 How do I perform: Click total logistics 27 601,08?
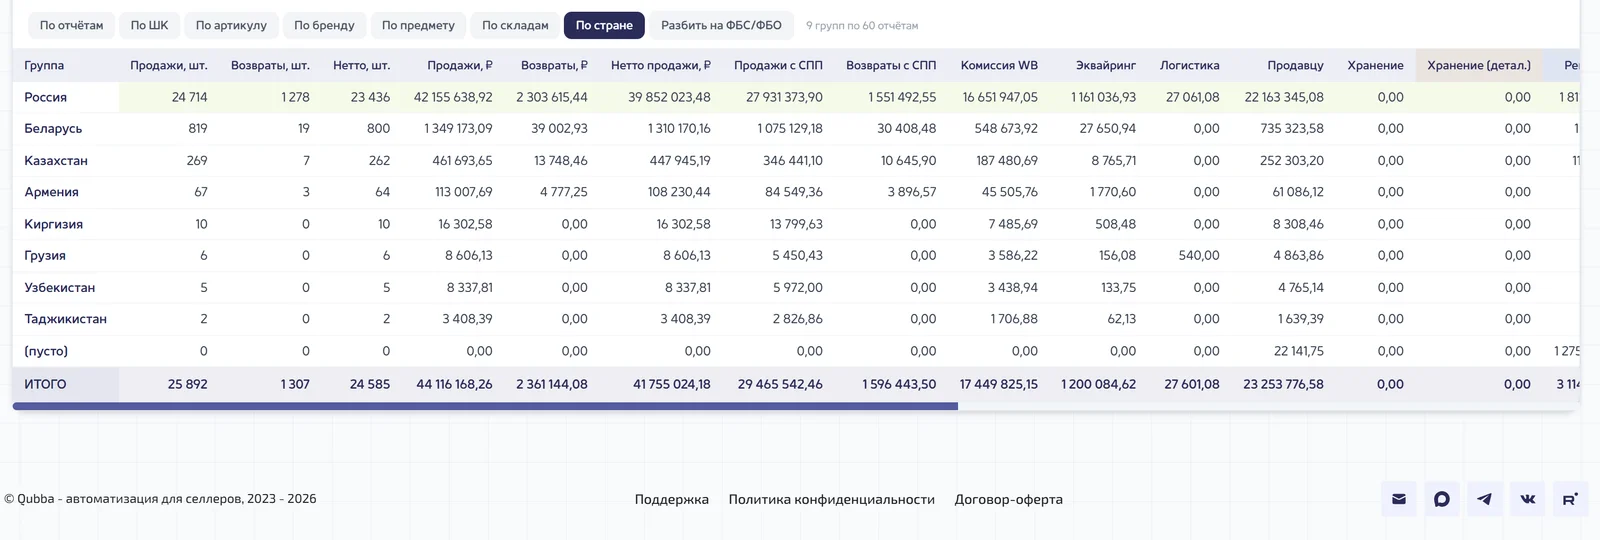coord(1192,384)
